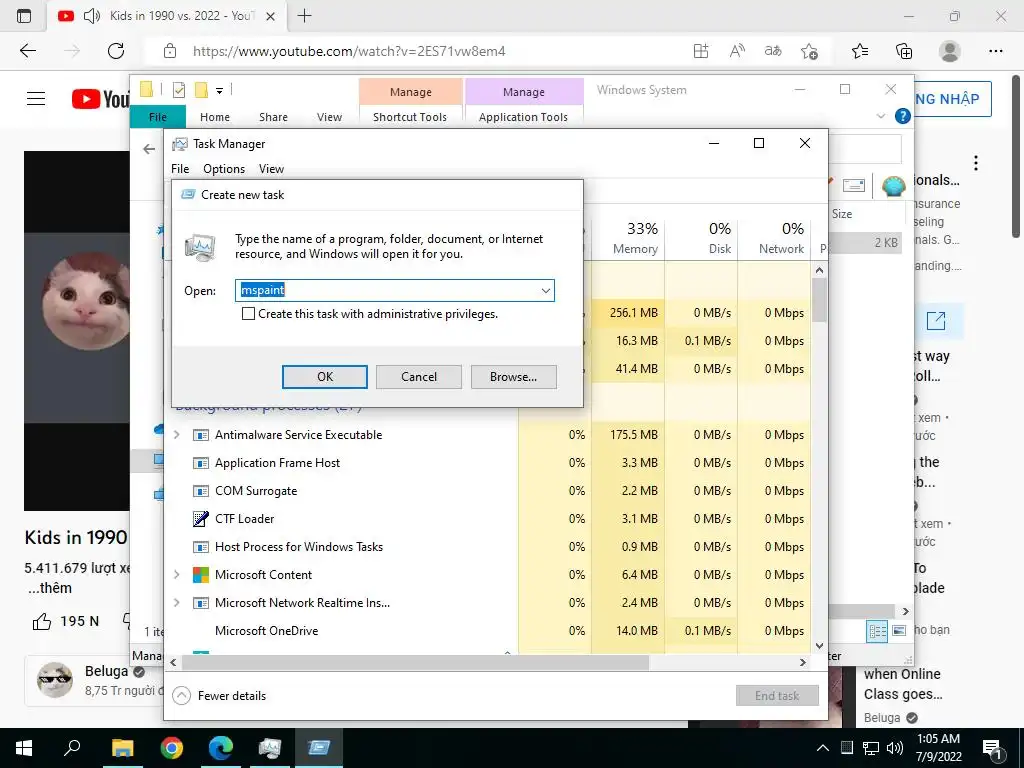The image size is (1024, 768).
Task: Open Share ribbon tab in File Explorer
Action: pyautogui.click(x=273, y=117)
